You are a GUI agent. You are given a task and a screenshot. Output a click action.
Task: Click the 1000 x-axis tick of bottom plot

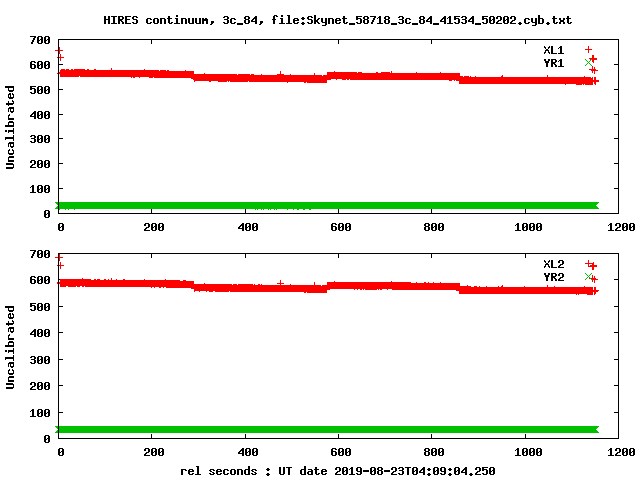[528, 452]
